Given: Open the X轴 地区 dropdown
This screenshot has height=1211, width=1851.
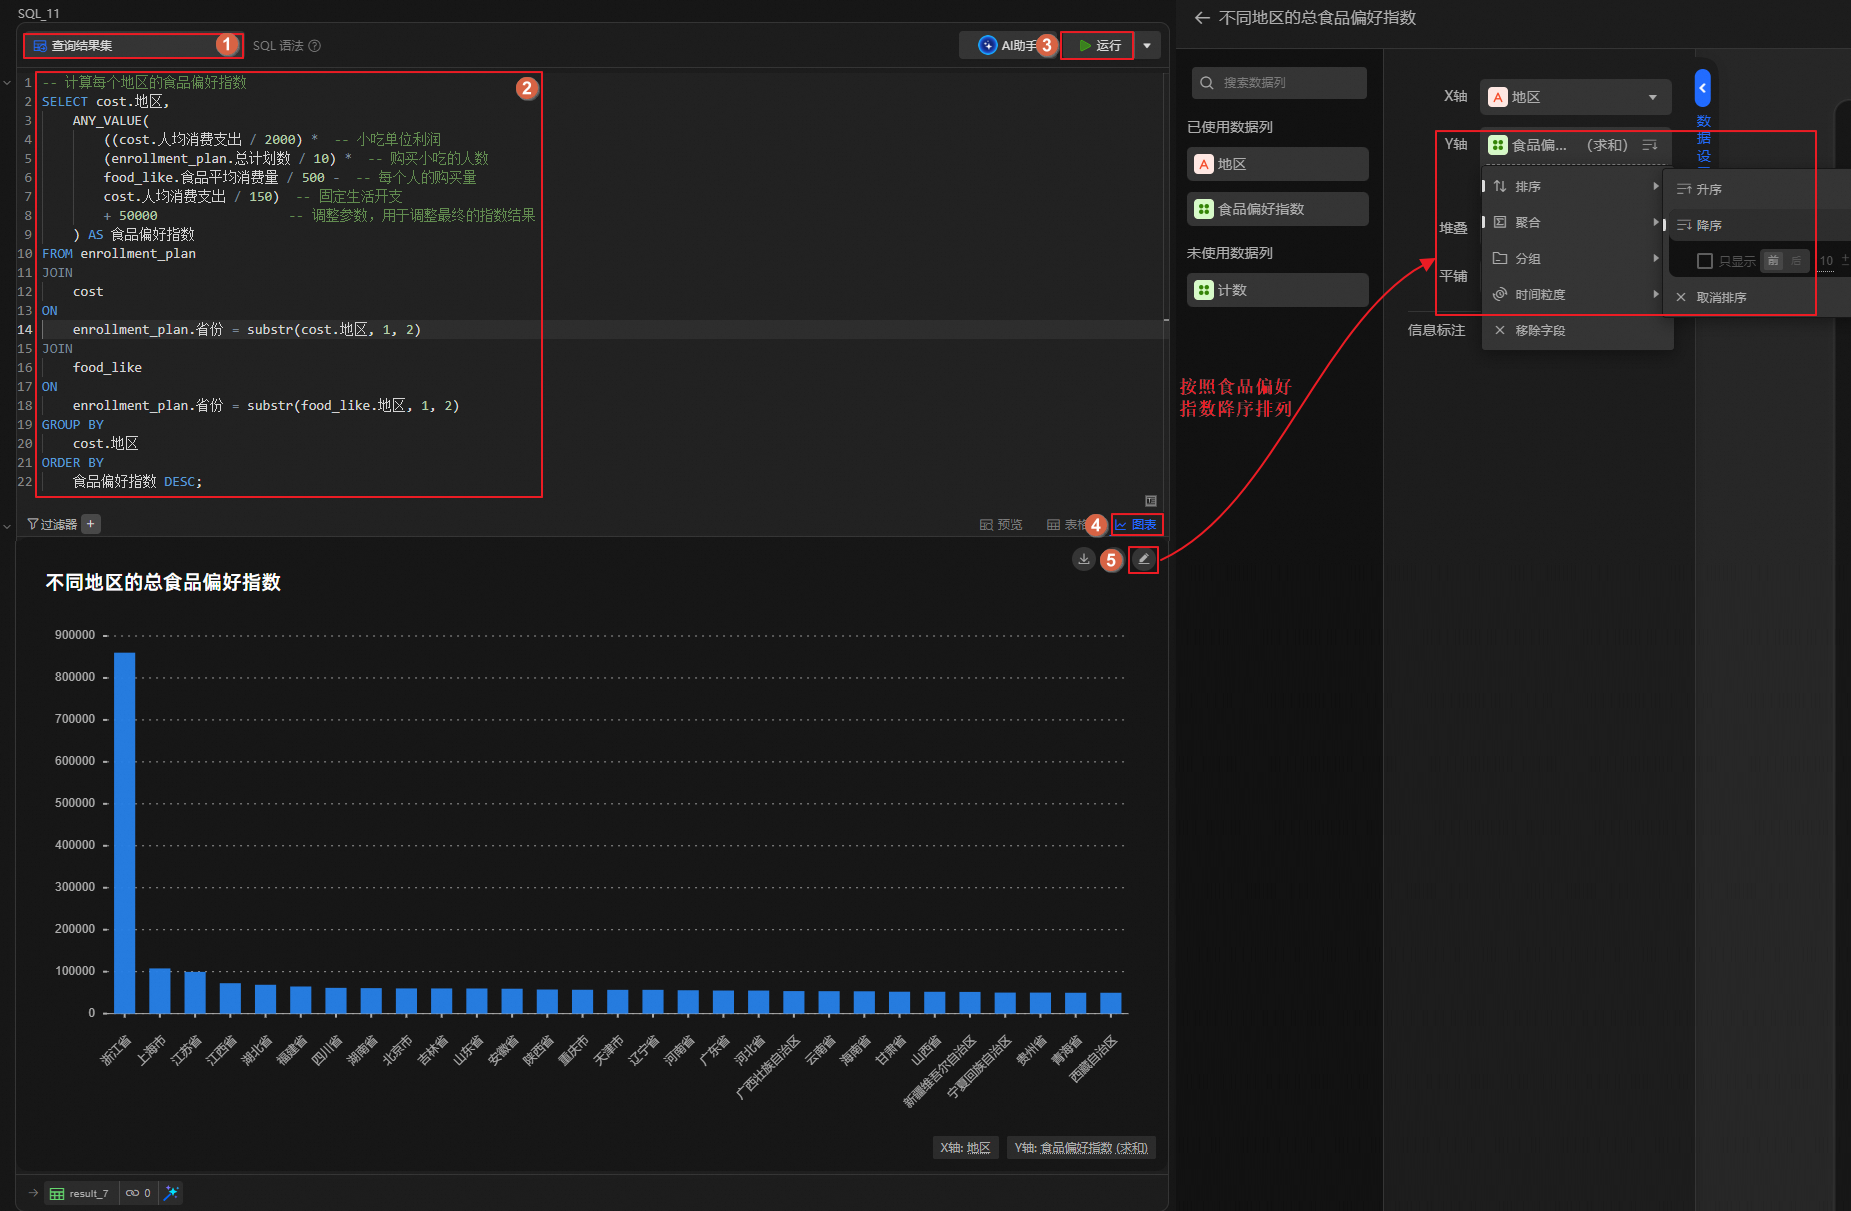Looking at the screenshot, I should (1575, 97).
